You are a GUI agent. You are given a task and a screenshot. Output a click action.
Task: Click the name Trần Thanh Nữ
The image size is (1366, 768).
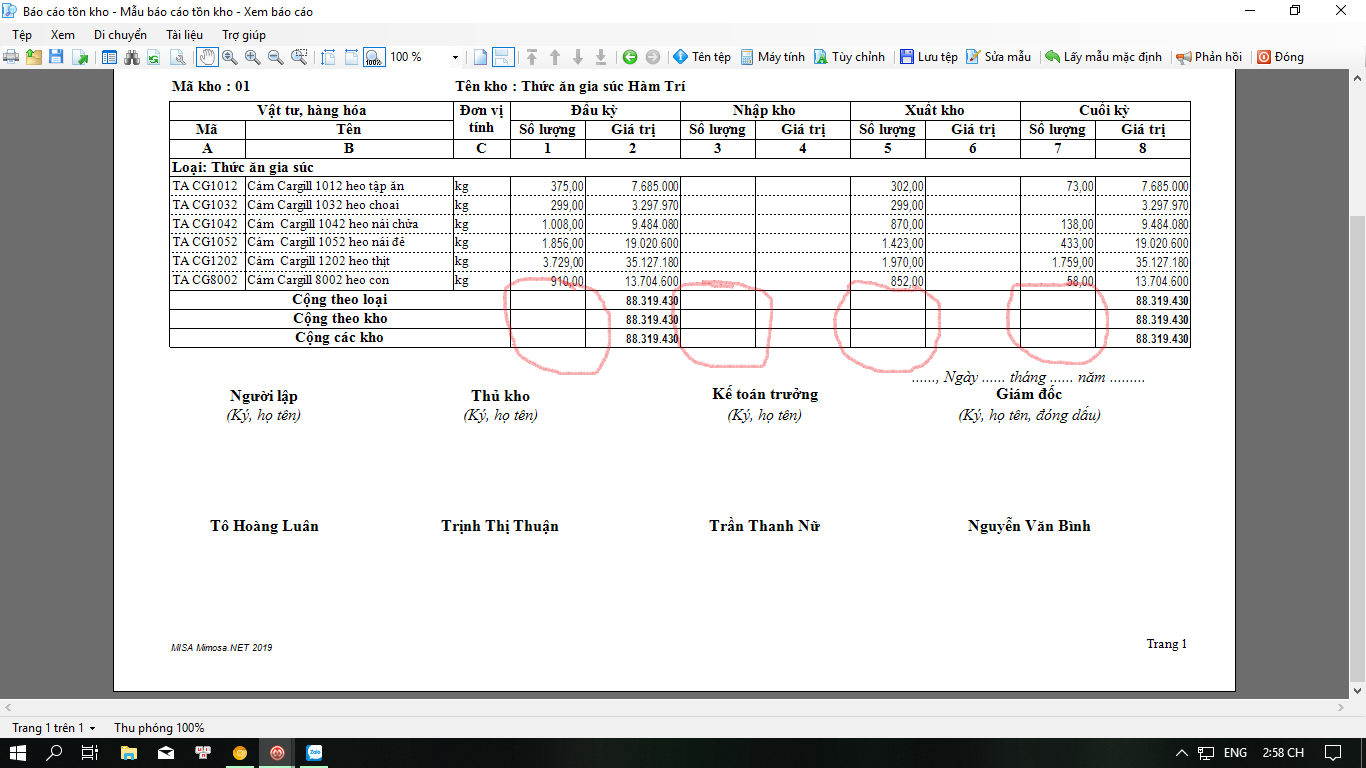click(764, 526)
